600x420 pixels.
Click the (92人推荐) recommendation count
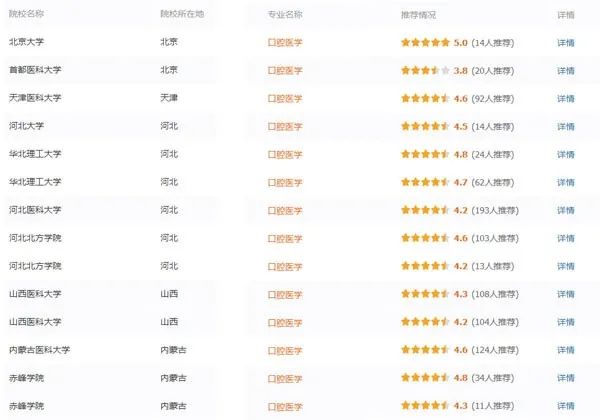[x=492, y=99]
